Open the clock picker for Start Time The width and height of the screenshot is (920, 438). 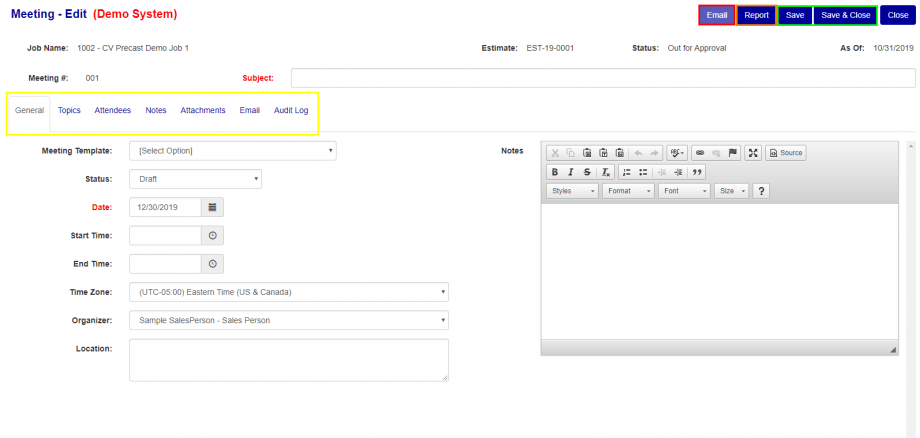(x=212, y=235)
